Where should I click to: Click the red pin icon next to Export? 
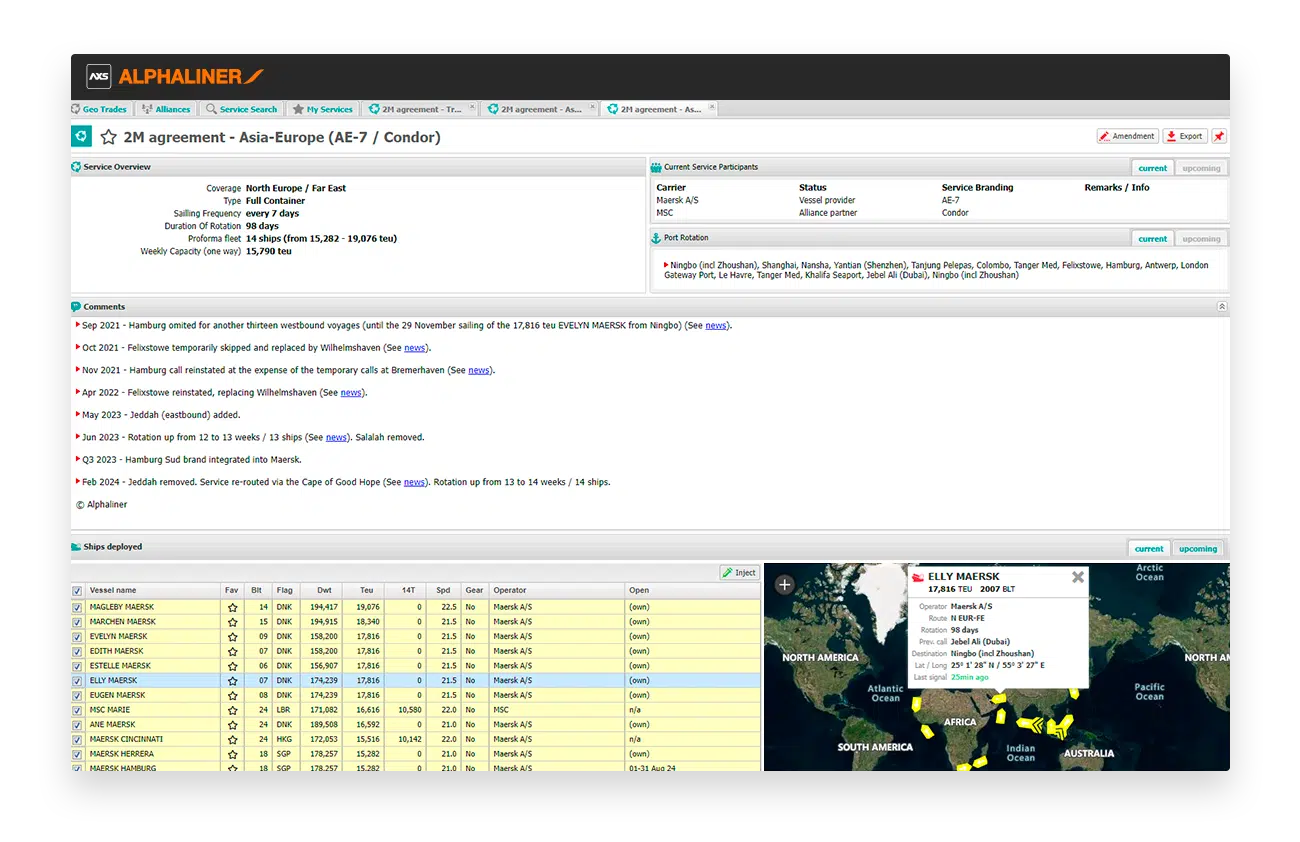1219,136
